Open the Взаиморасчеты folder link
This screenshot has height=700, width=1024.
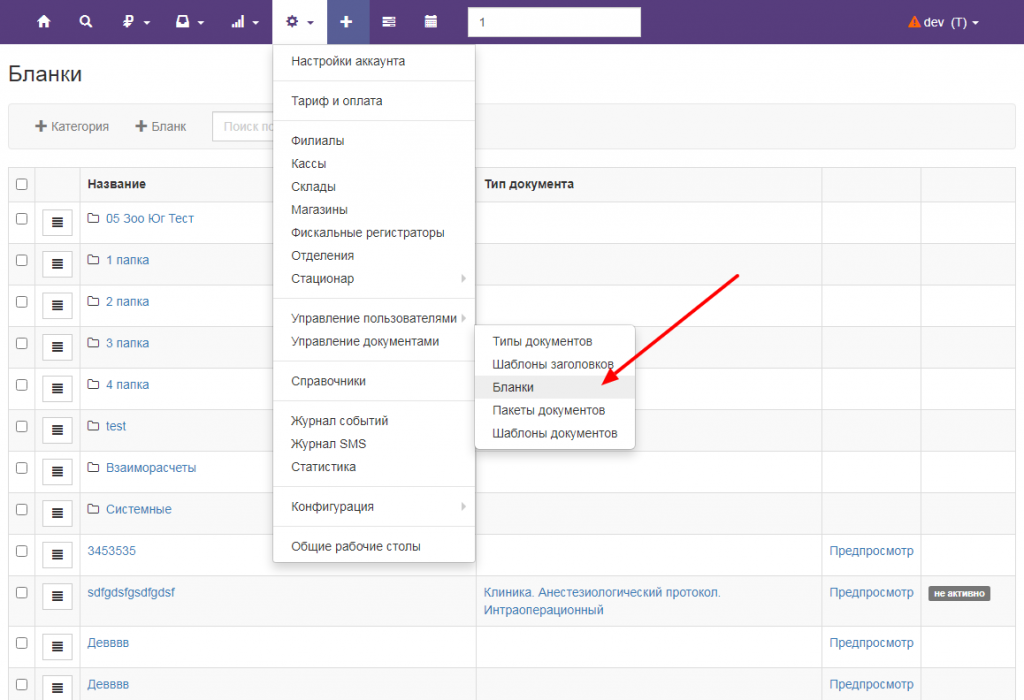pos(151,468)
